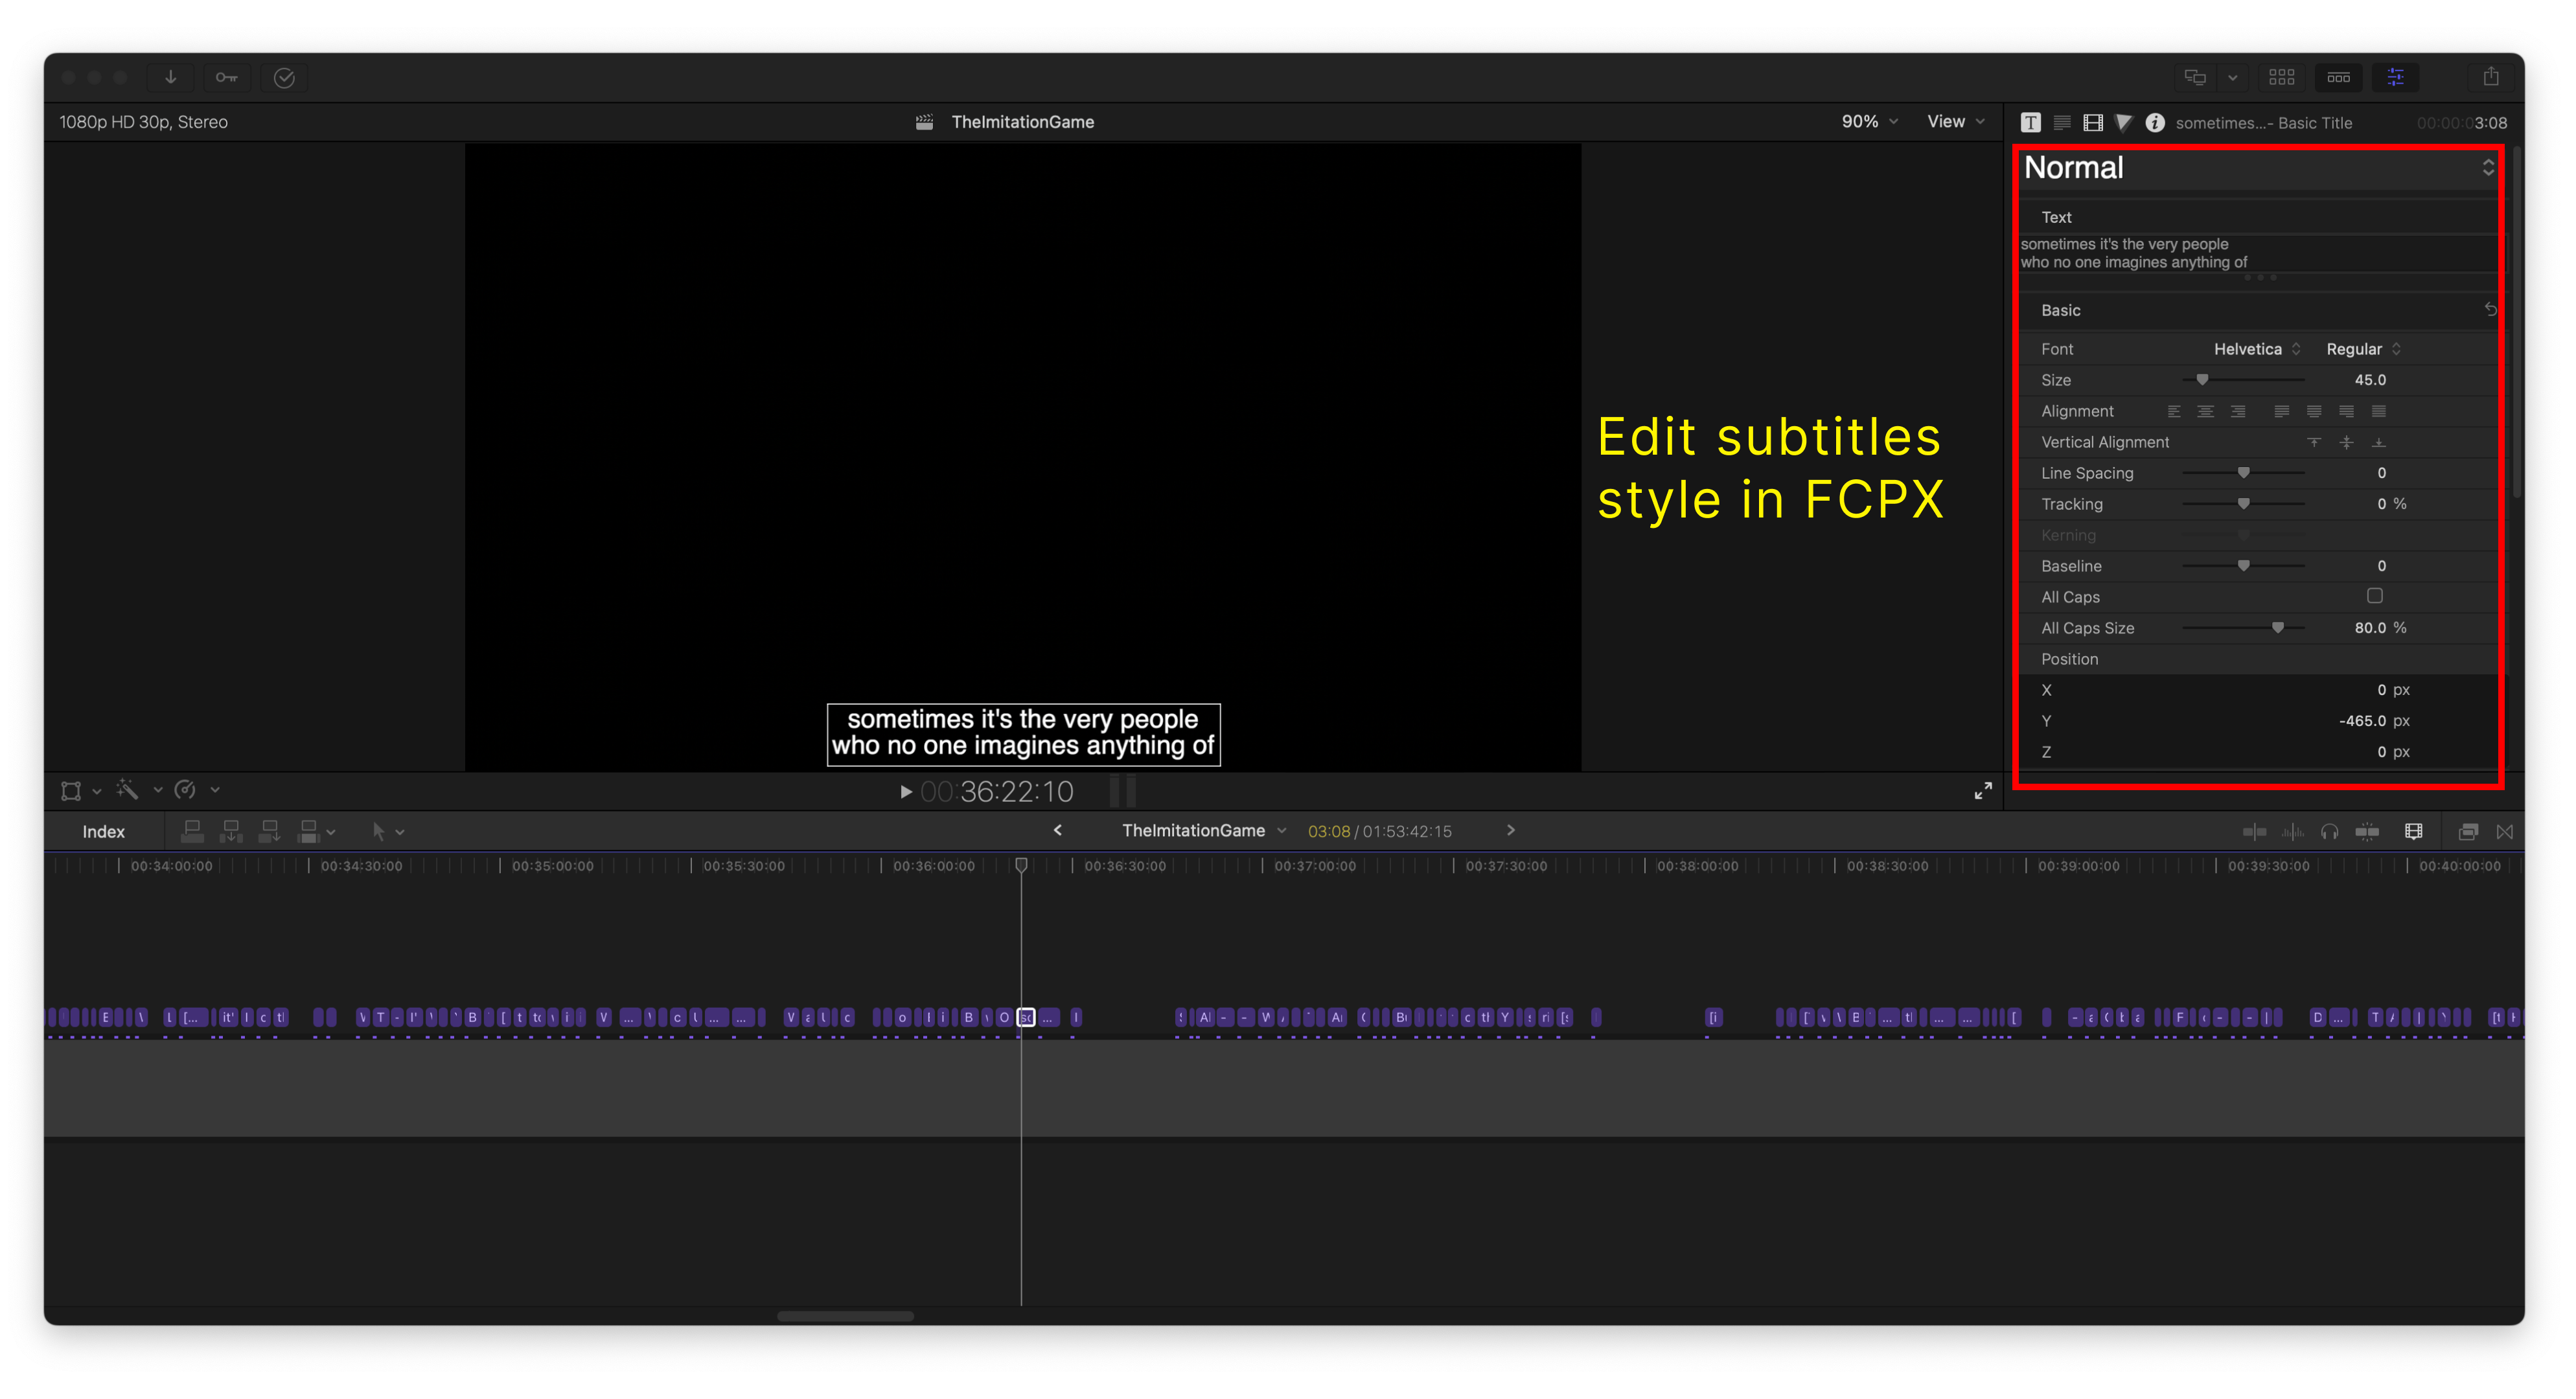Enable the All Caps checkbox

2374,596
